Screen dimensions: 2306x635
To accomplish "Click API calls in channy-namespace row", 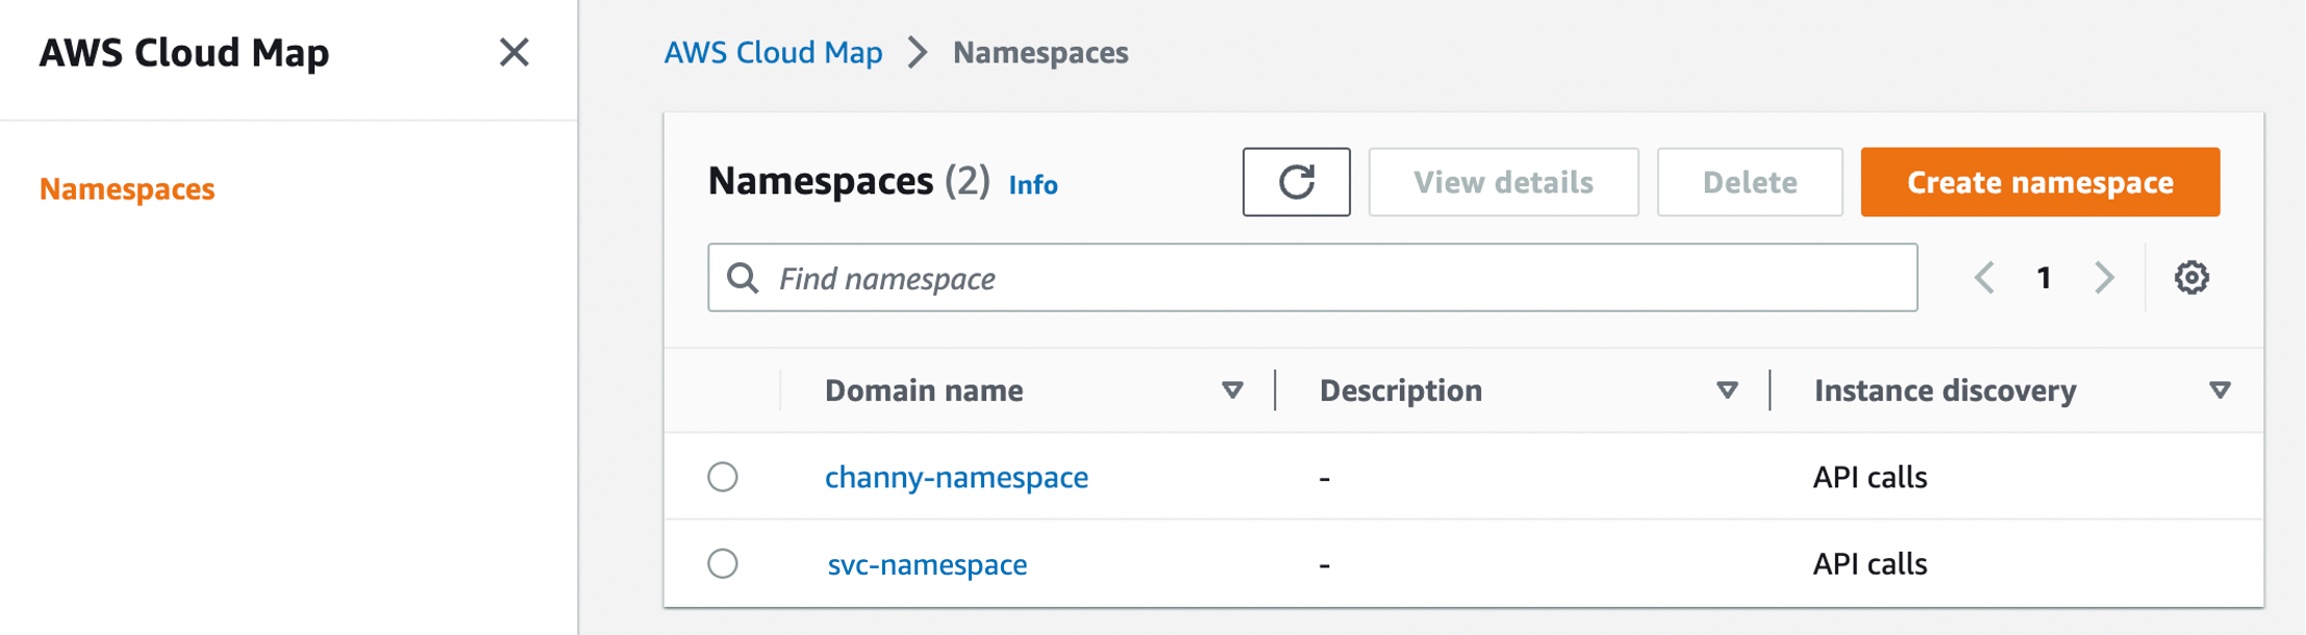I will point(1870,477).
